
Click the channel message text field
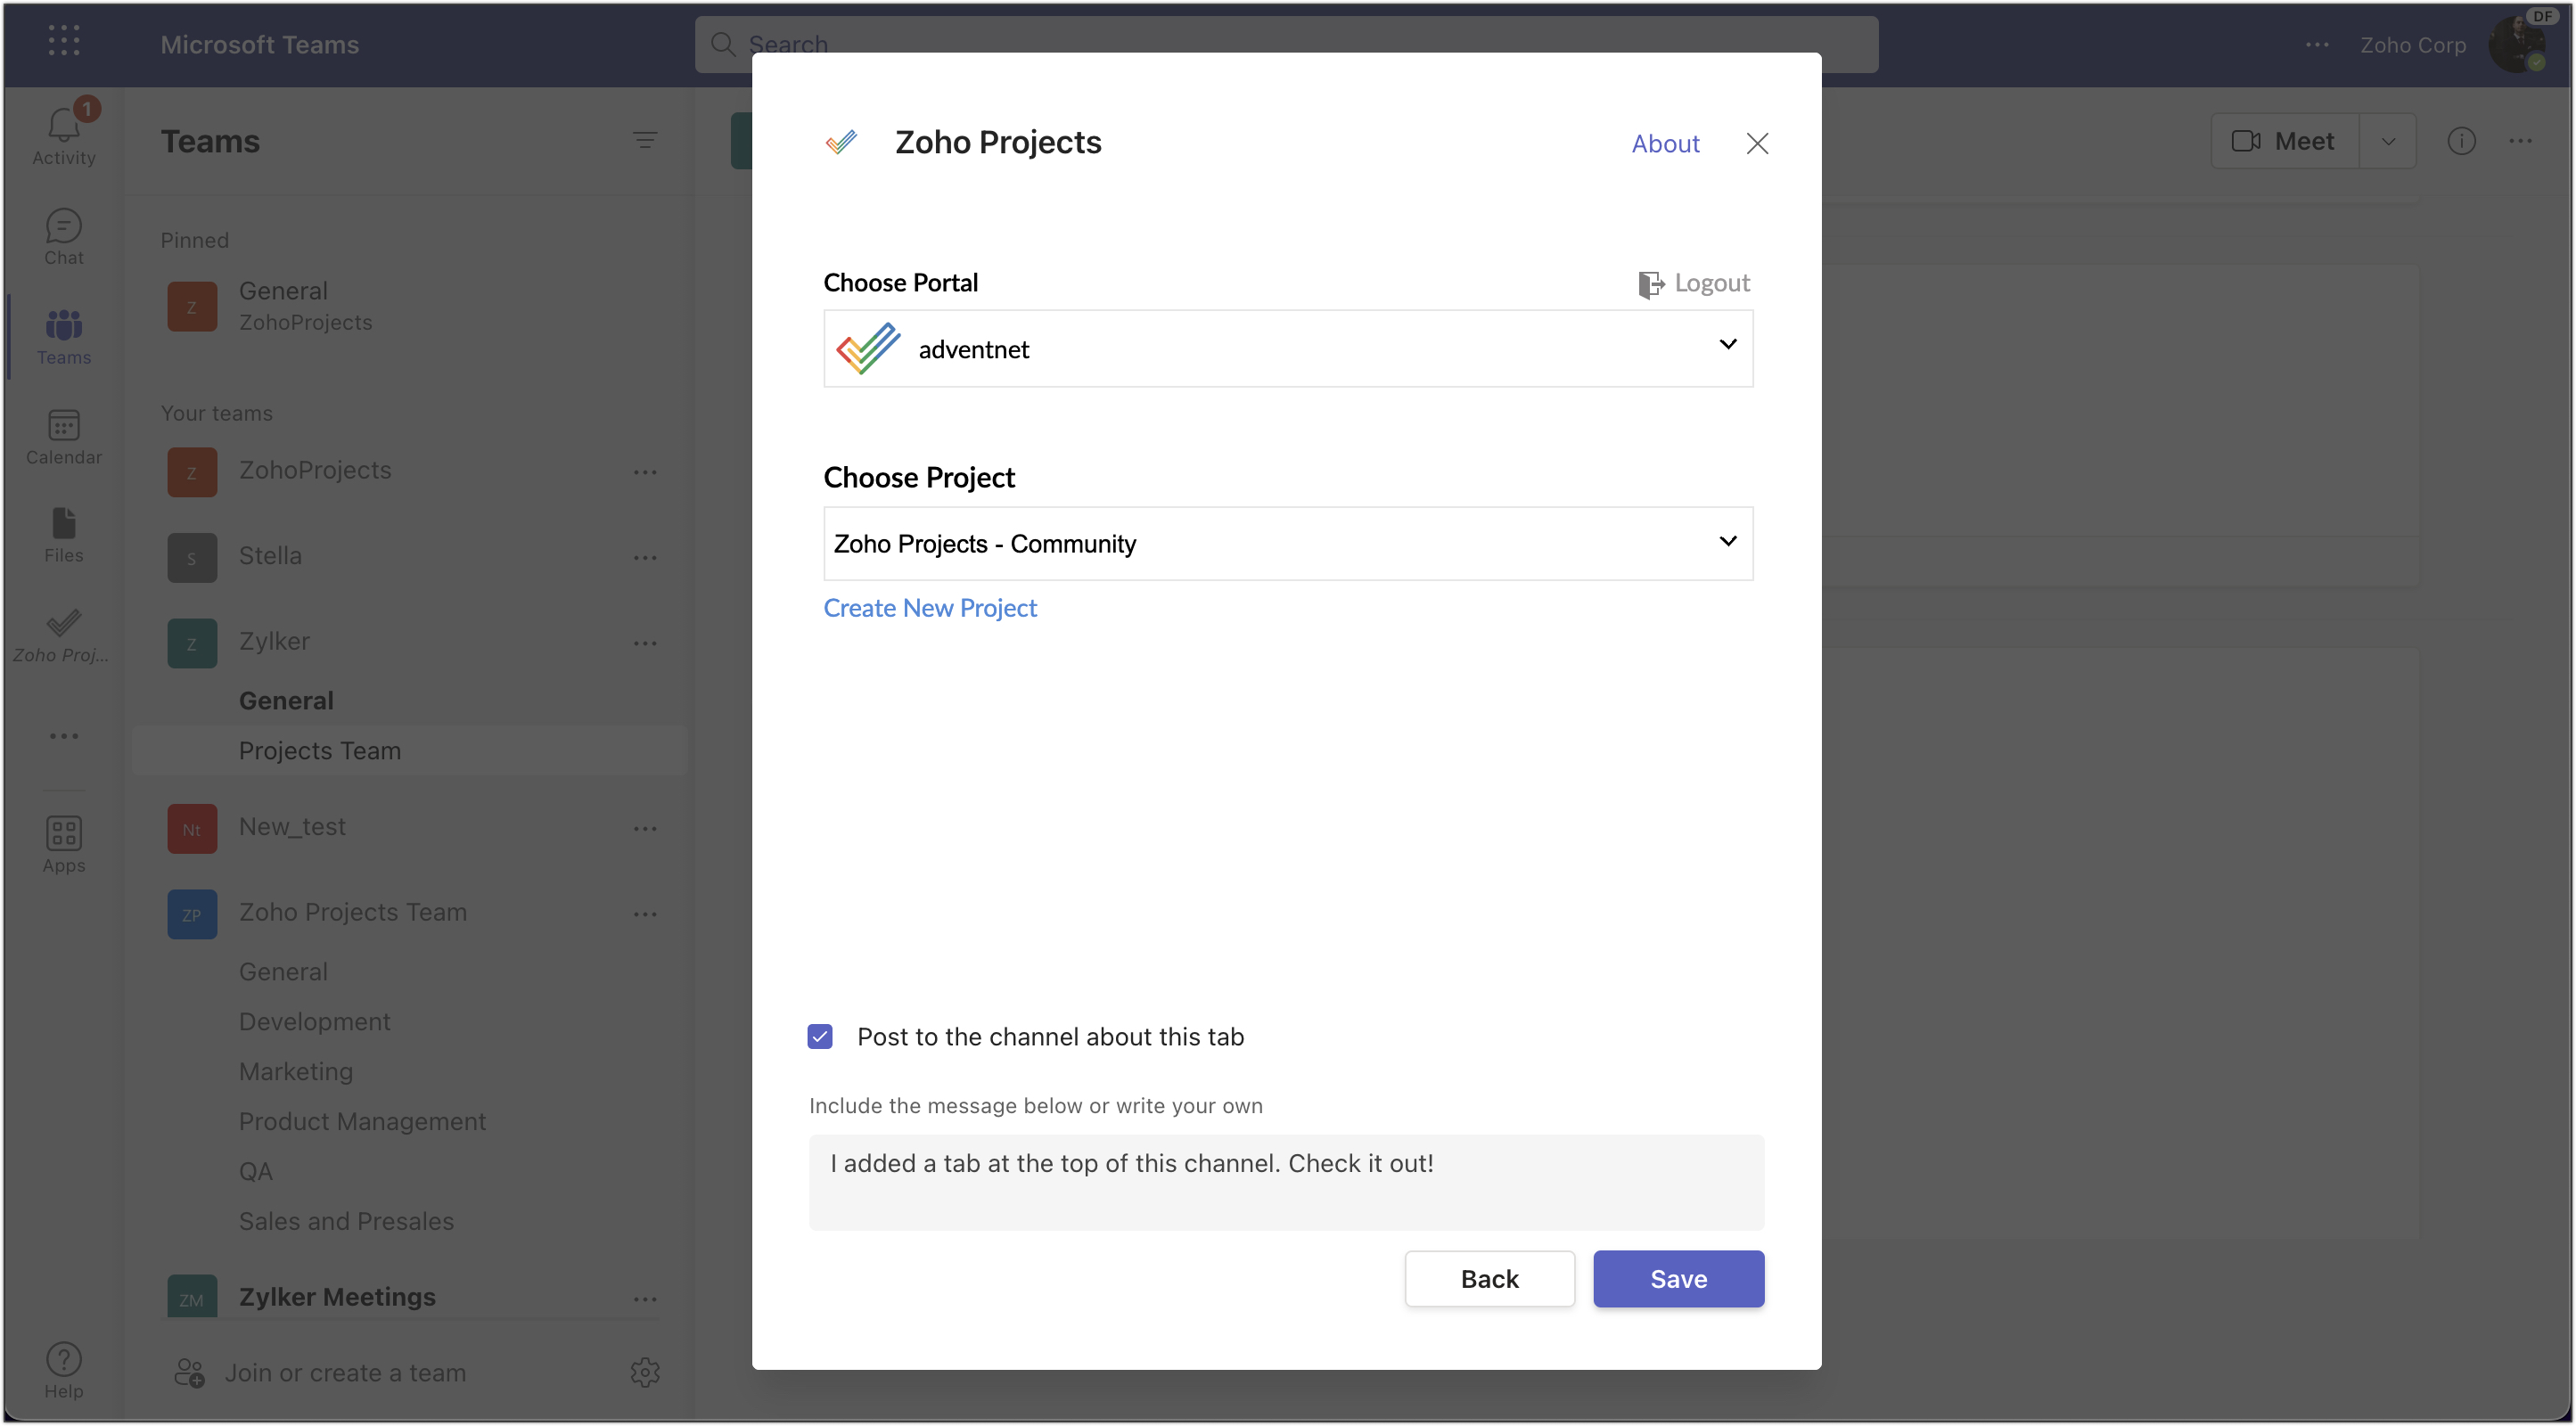1286,1182
